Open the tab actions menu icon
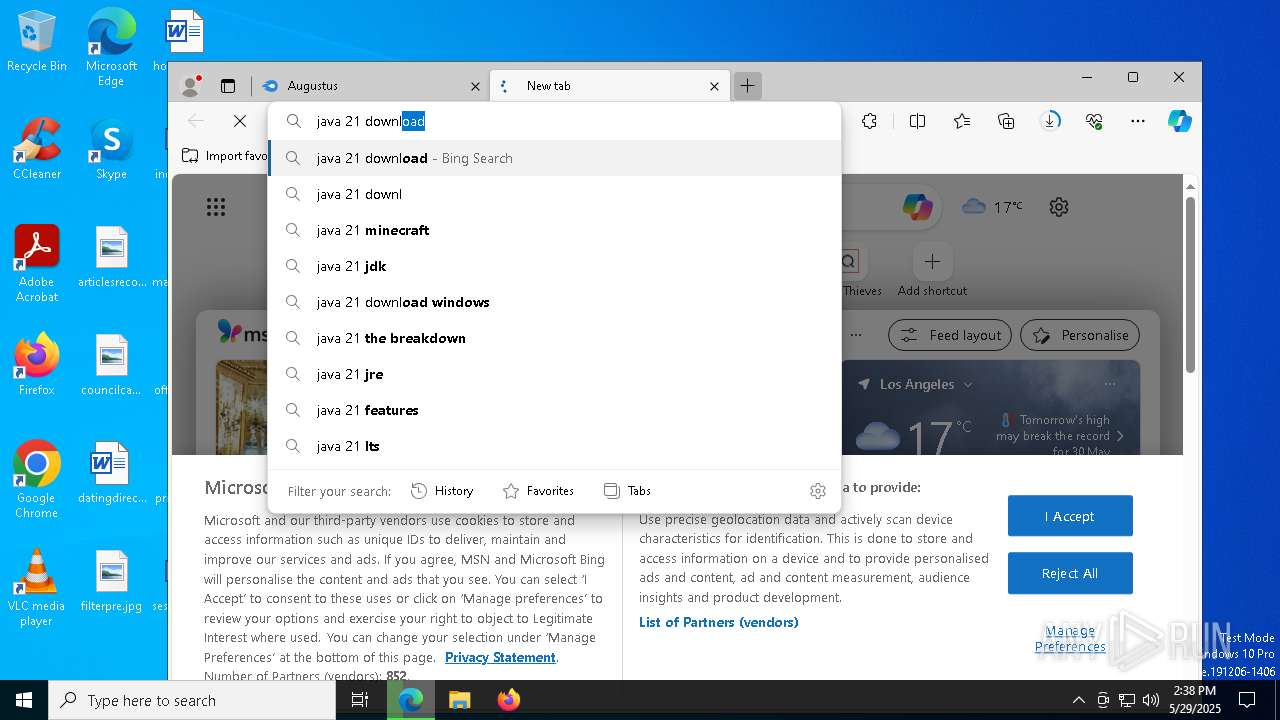This screenshot has height=720, width=1280. [228, 86]
